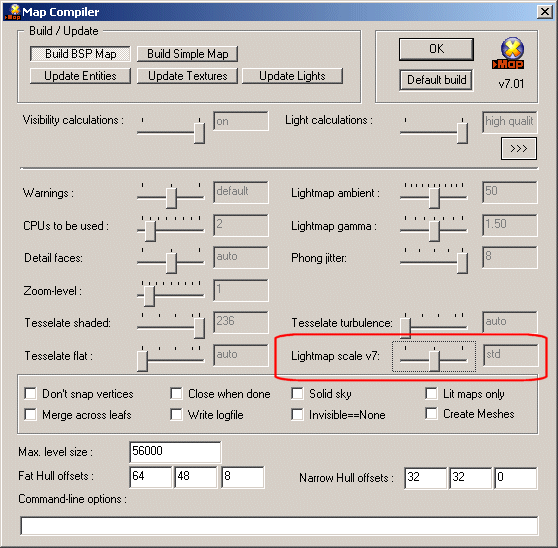Click the v7.01 version text
This screenshot has width=558, height=548.
click(x=511, y=84)
